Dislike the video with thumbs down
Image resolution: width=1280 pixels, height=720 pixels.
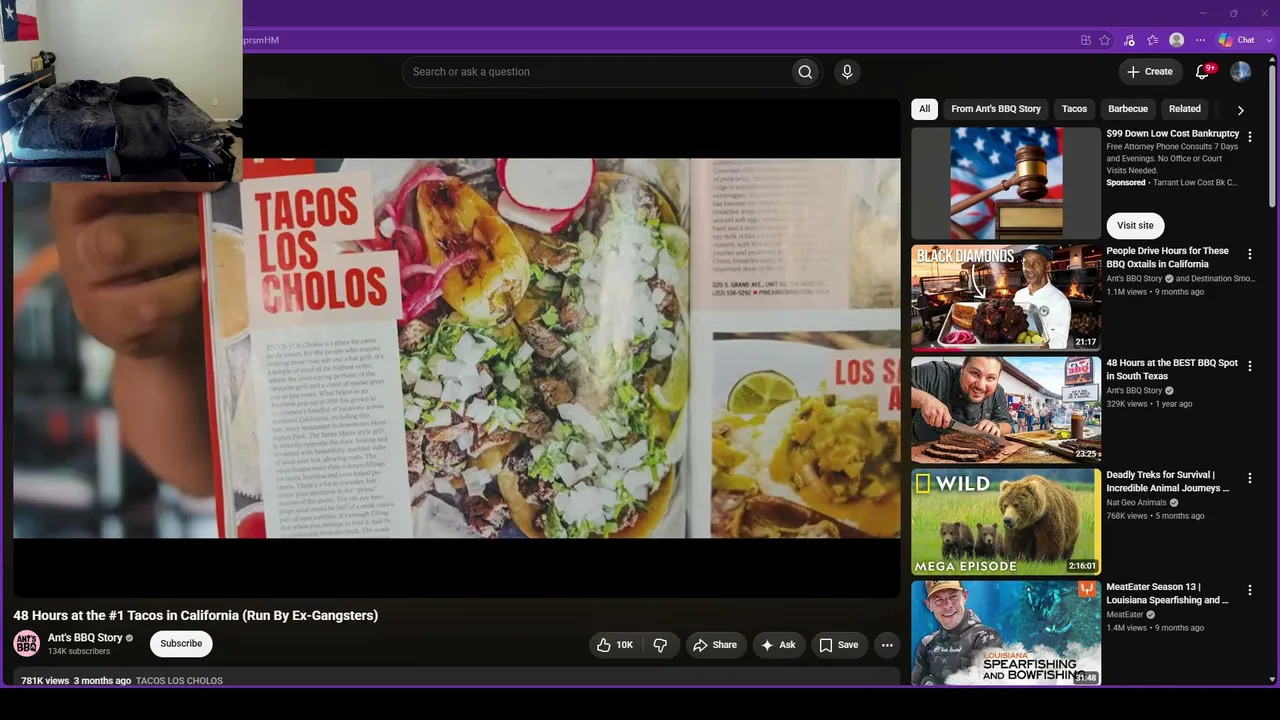point(660,645)
